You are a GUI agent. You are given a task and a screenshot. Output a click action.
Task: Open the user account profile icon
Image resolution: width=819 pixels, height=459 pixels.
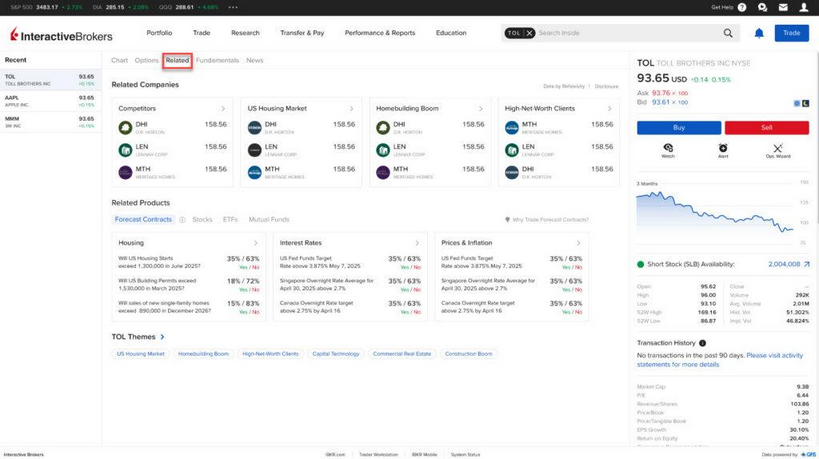(804, 7)
